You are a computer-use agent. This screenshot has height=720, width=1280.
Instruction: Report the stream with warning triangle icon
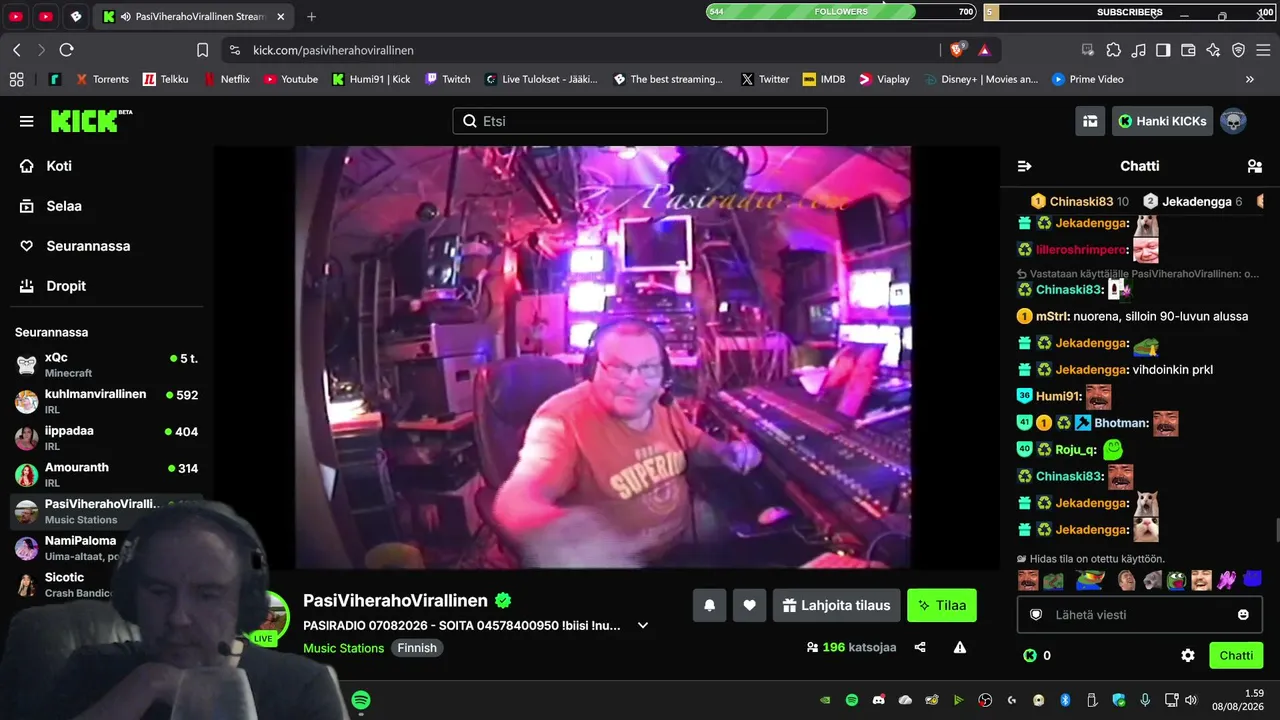tap(960, 647)
